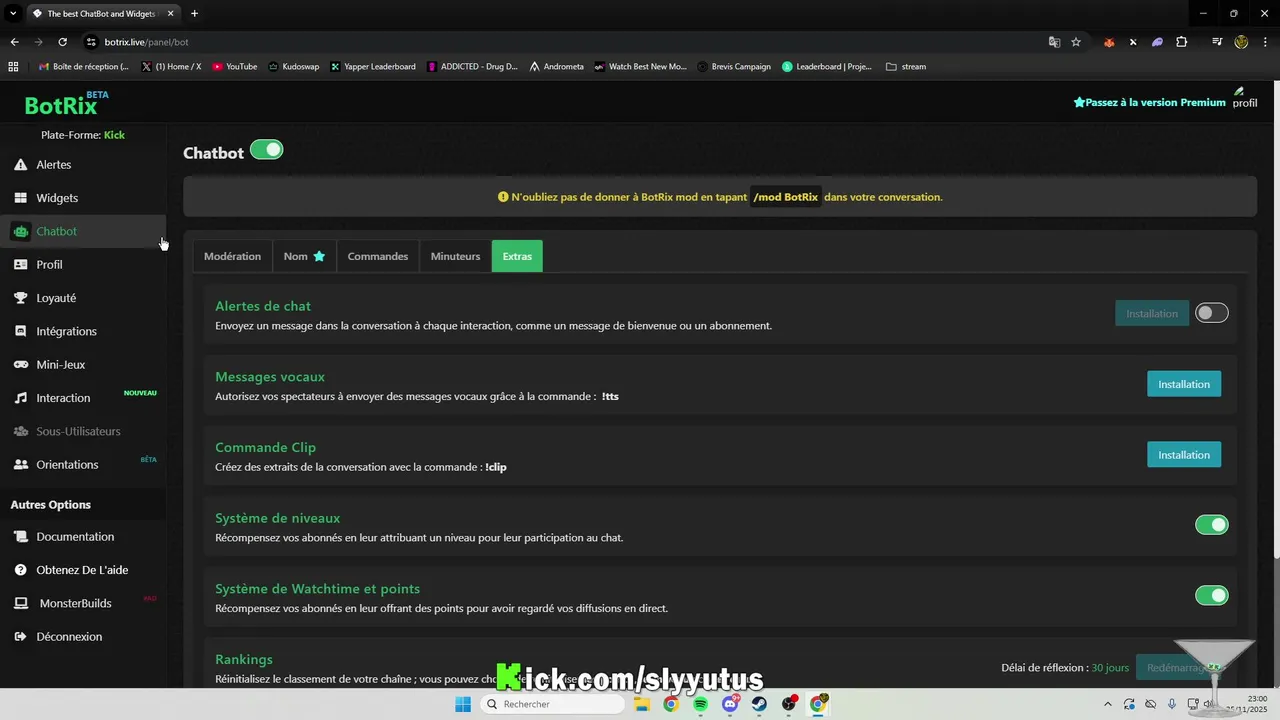Toggle the main Chatbot switch off
The width and height of the screenshot is (1280, 720).
click(x=267, y=150)
